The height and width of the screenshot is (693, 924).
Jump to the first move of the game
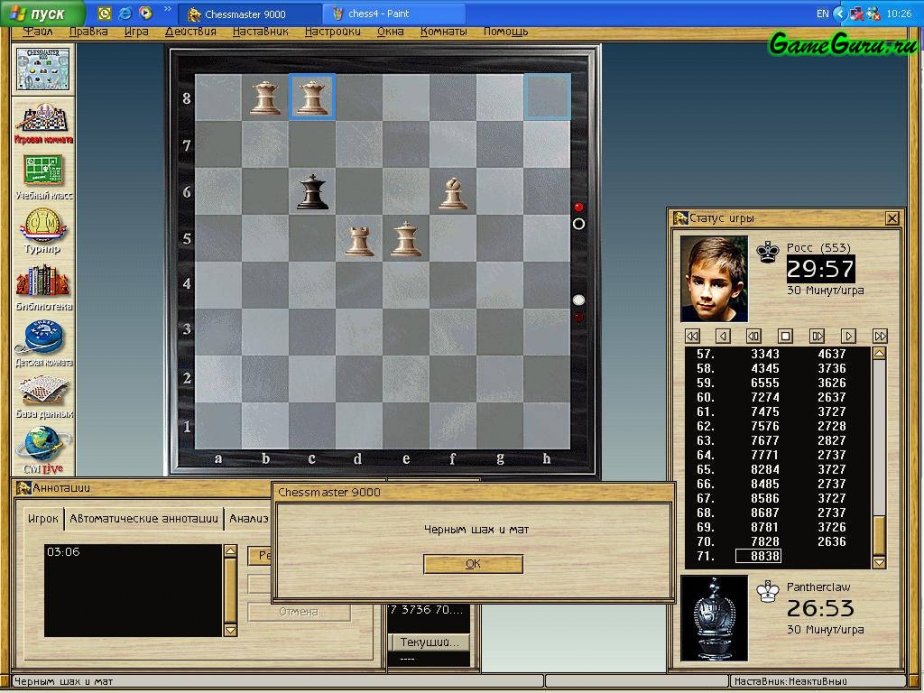[692, 336]
